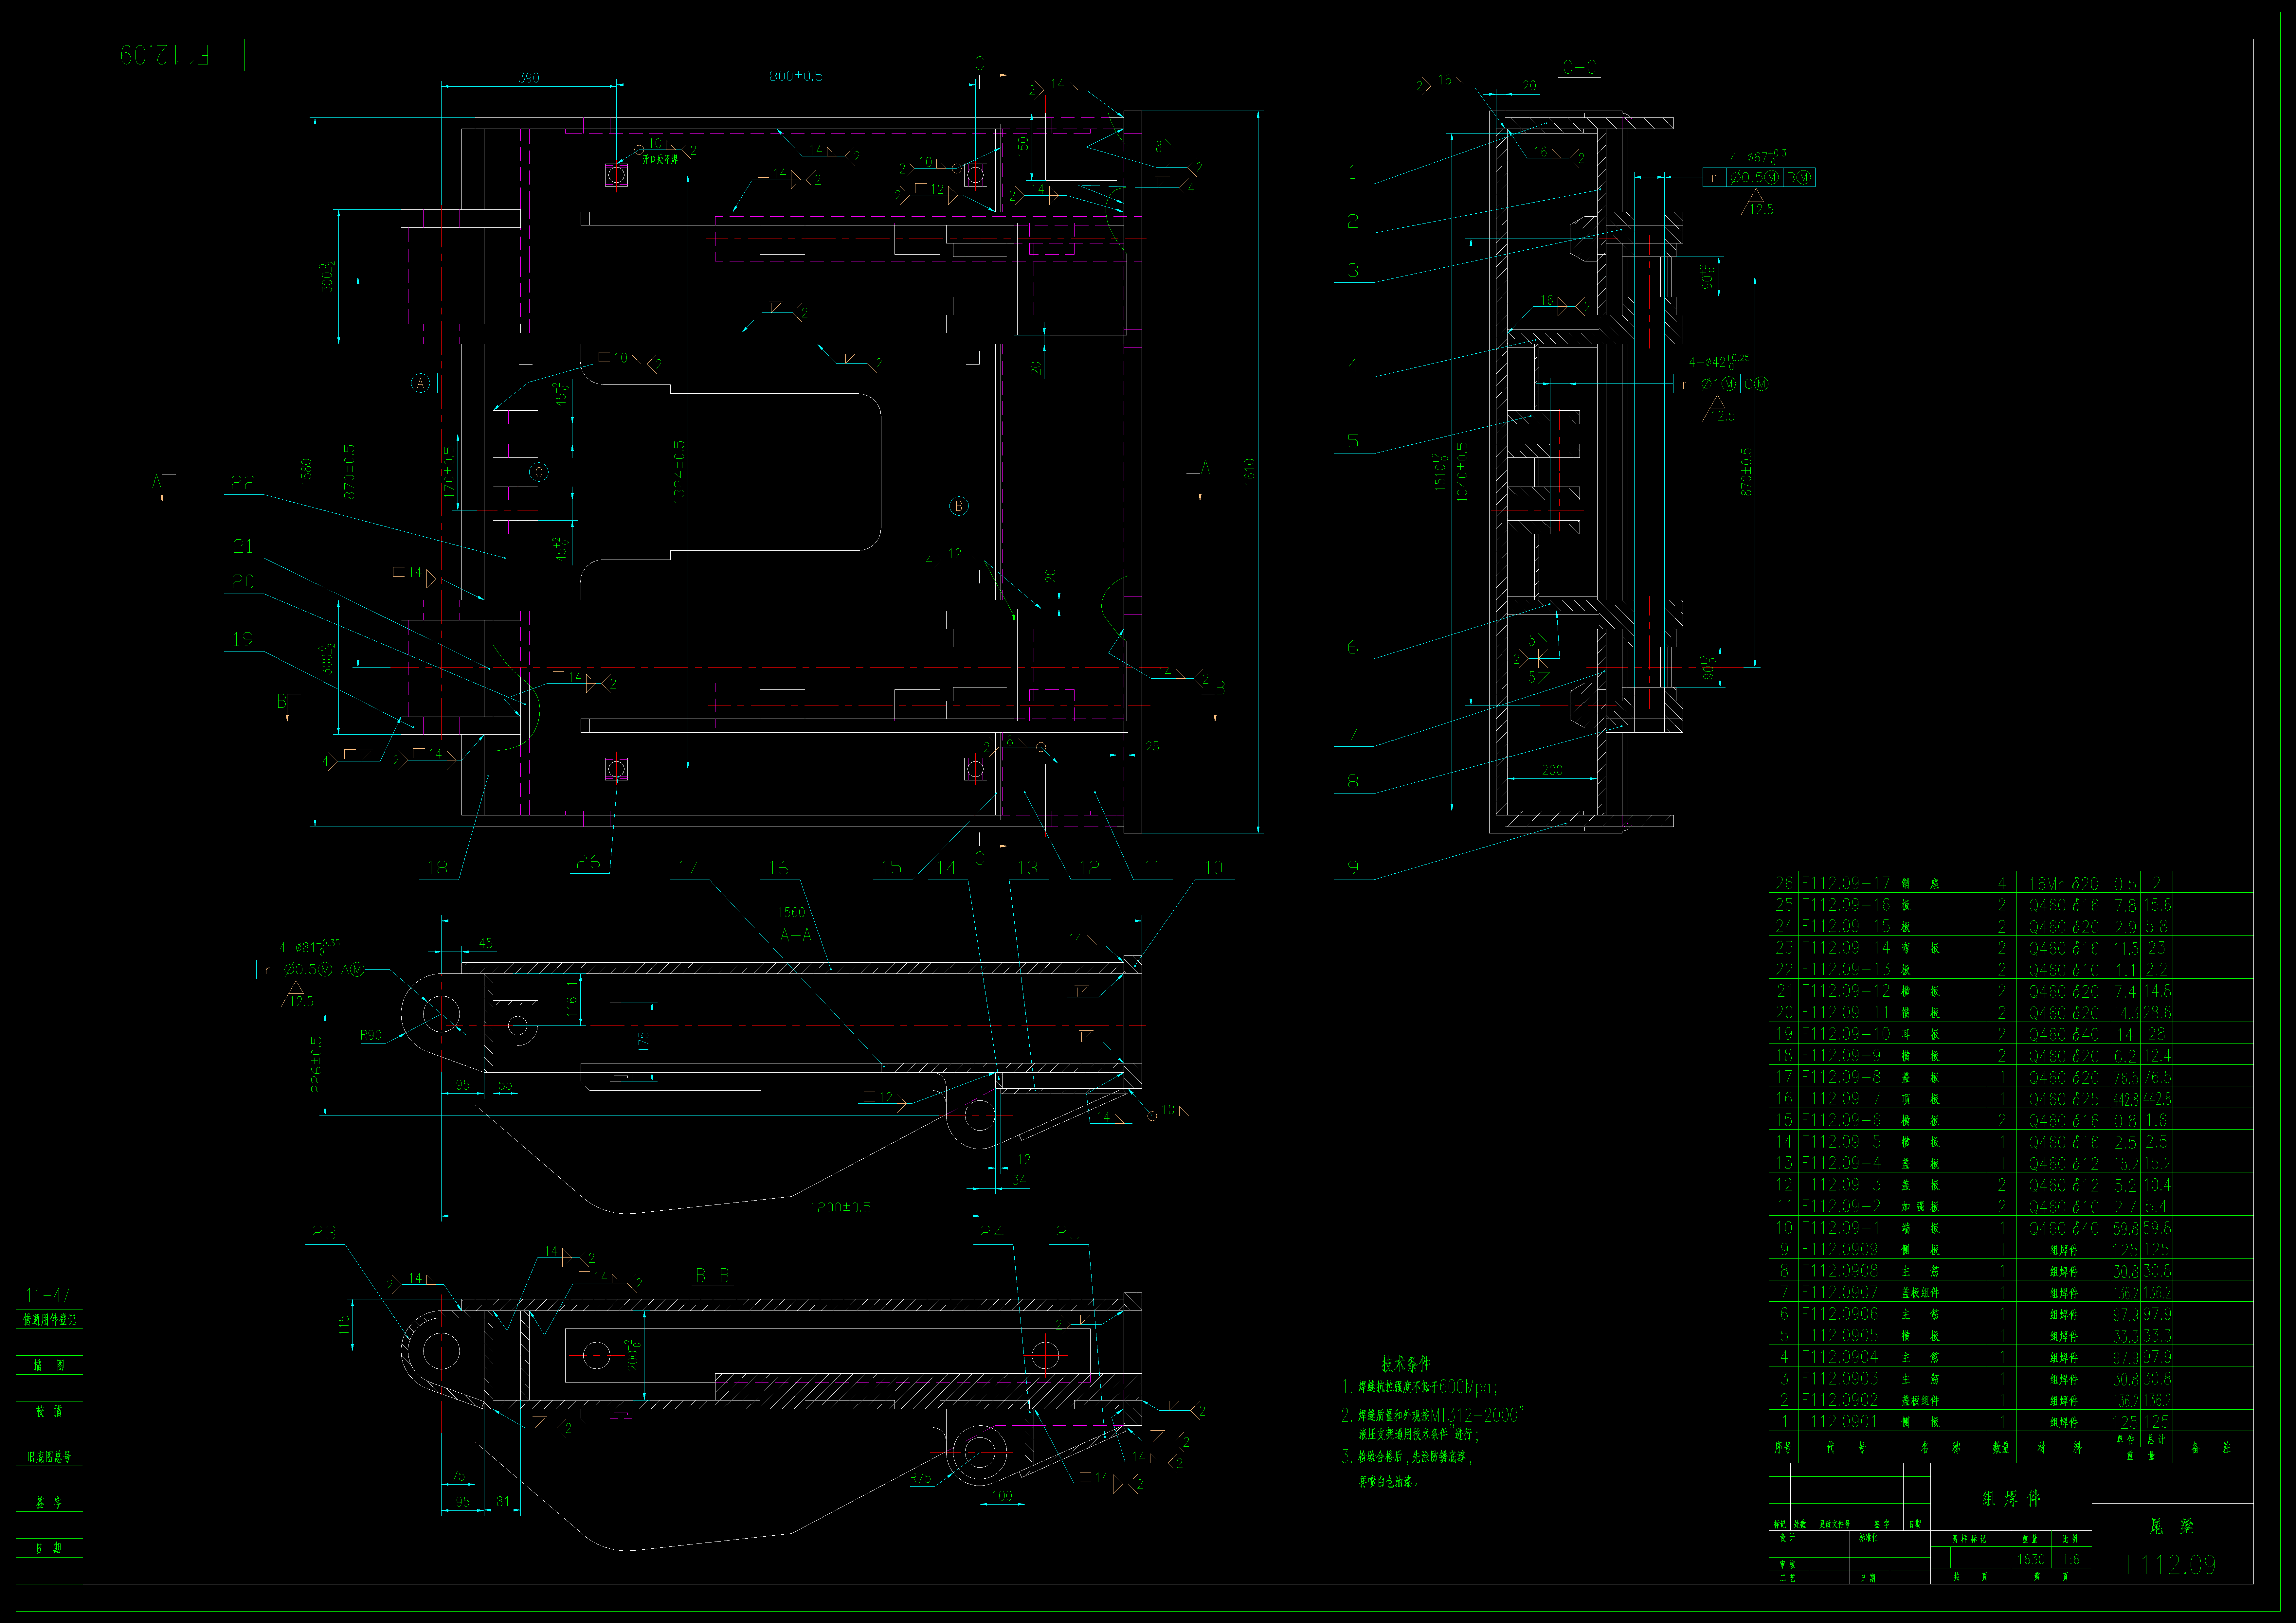The height and width of the screenshot is (1623, 2296).
Task: Select the 116±1 dimension text
Action: (572, 999)
